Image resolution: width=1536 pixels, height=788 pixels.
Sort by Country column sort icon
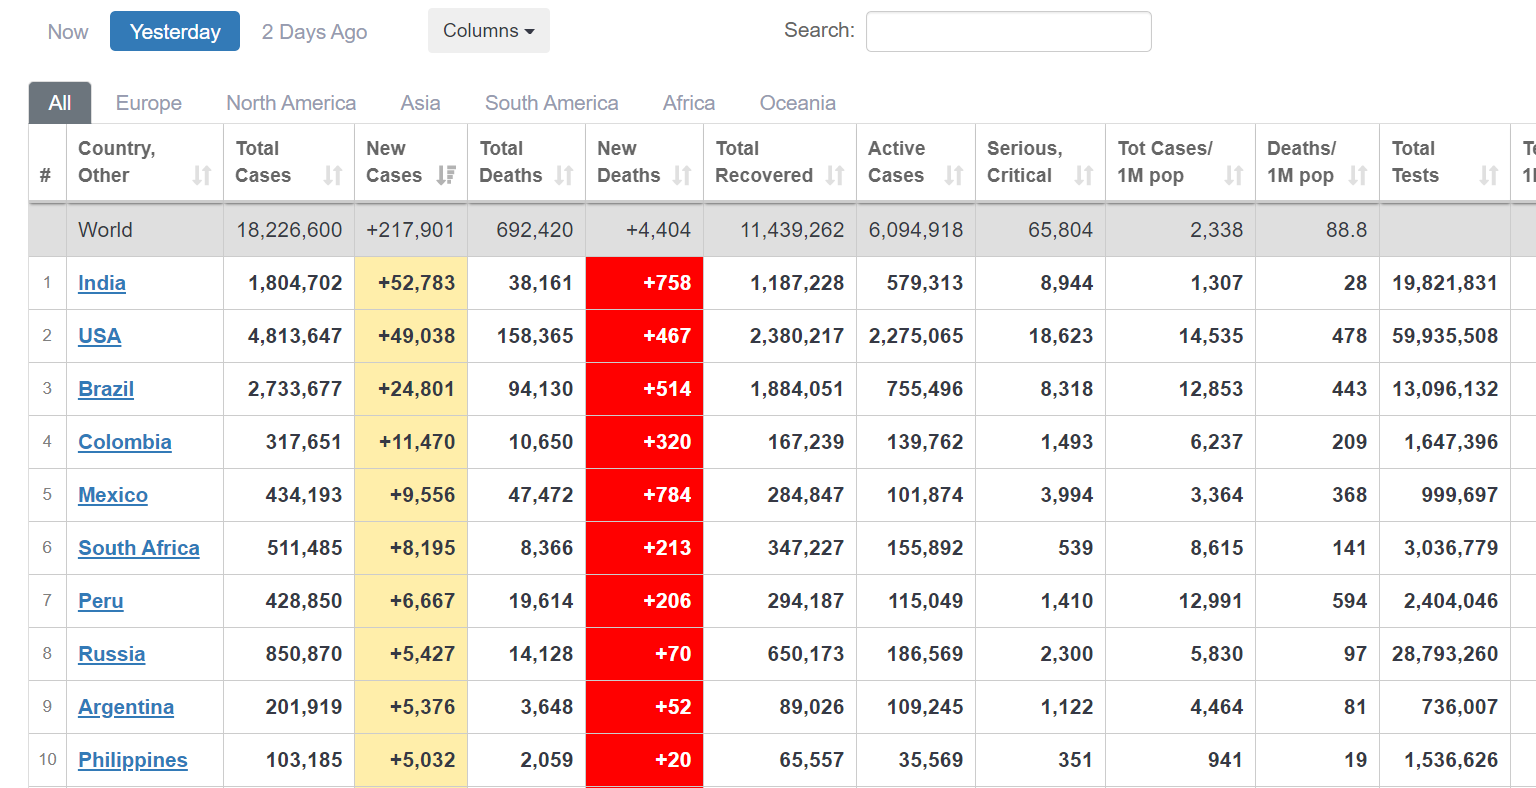[202, 176]
